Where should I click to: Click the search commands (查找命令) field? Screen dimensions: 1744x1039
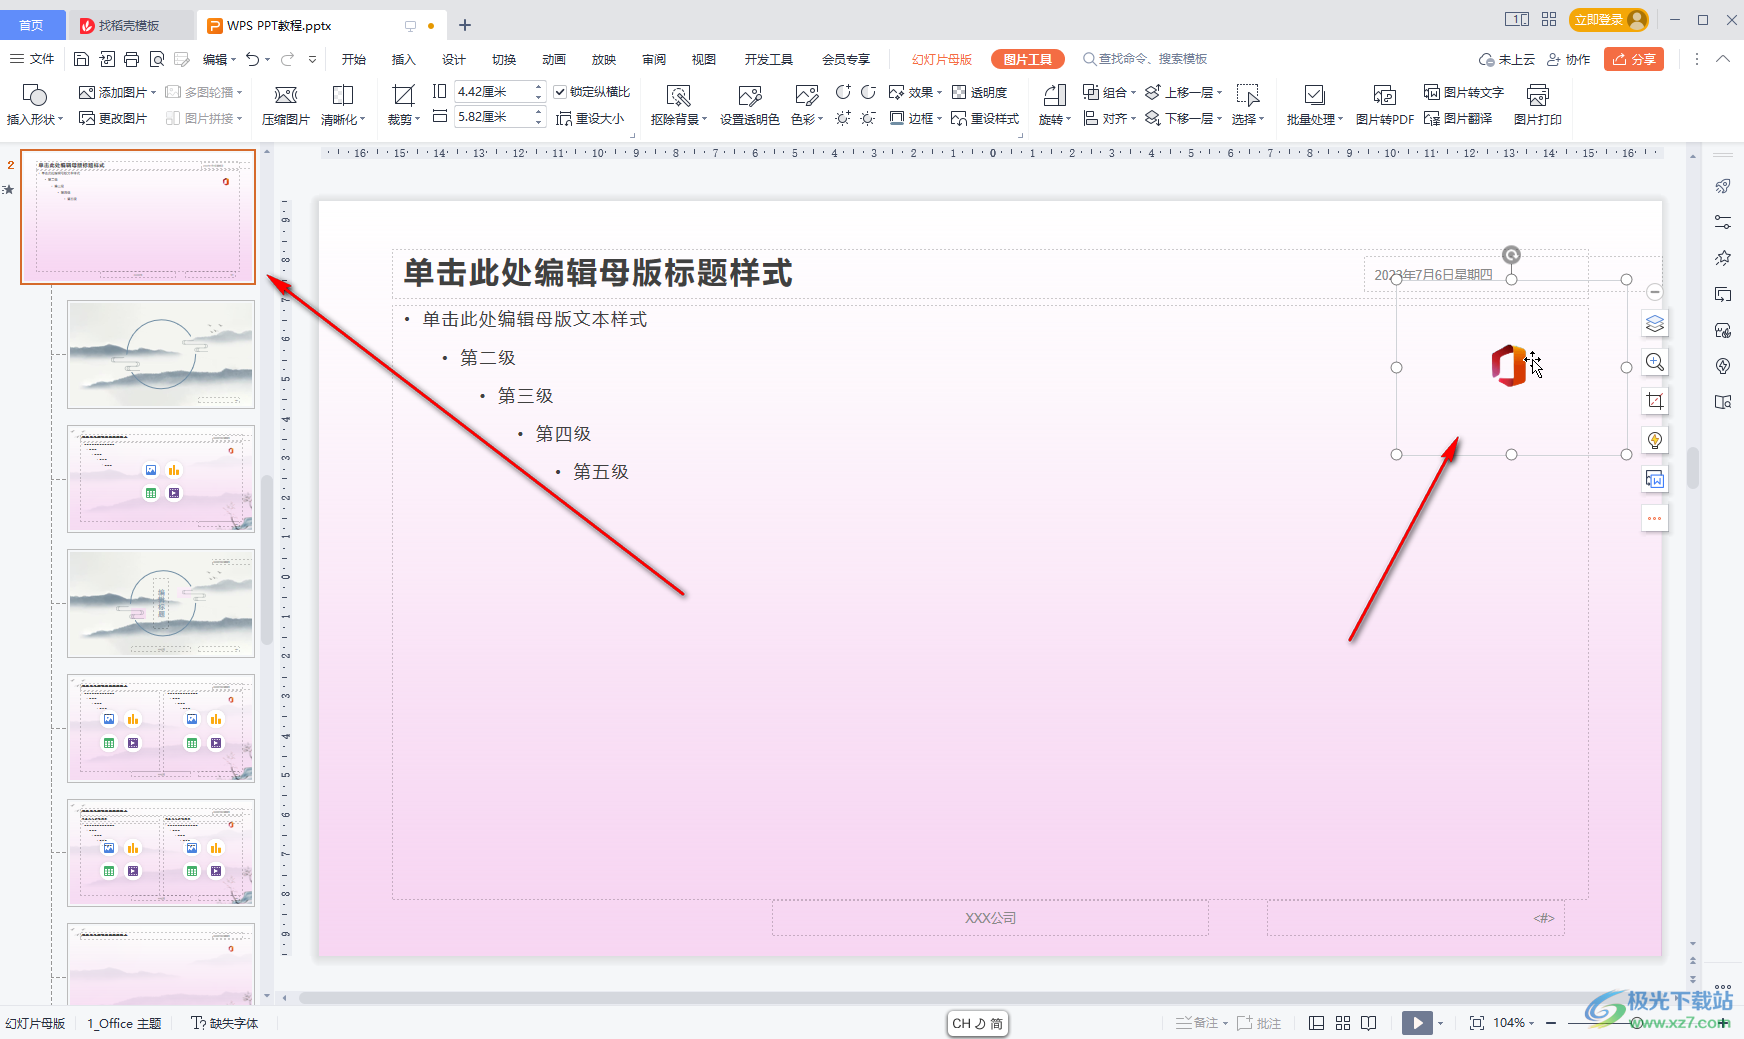pyautogui.click(x=1146, y=59)
